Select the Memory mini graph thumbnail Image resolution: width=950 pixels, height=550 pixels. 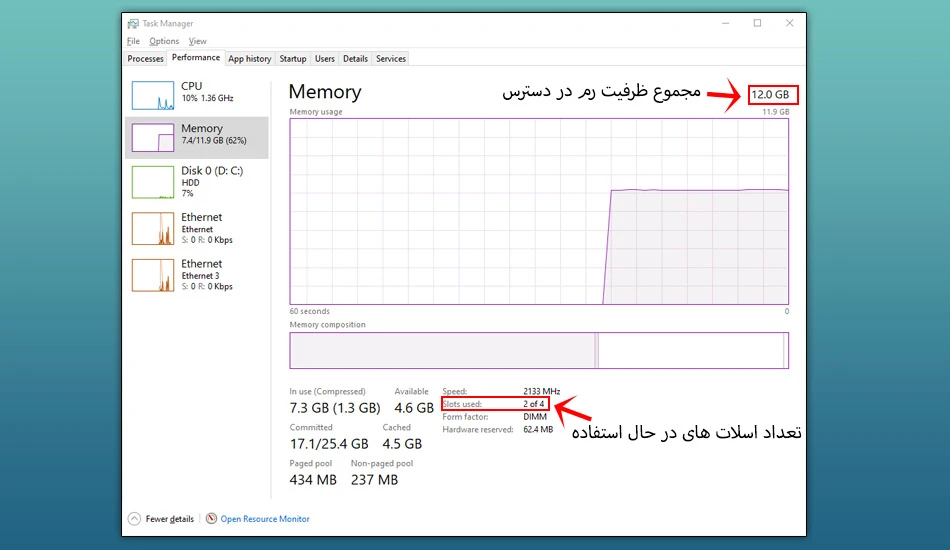pyautogui.click(x=153, y=138)
